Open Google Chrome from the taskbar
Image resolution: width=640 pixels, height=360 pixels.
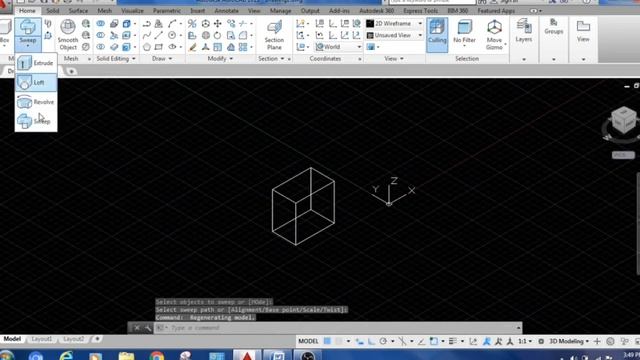click(x=156, y=356)
